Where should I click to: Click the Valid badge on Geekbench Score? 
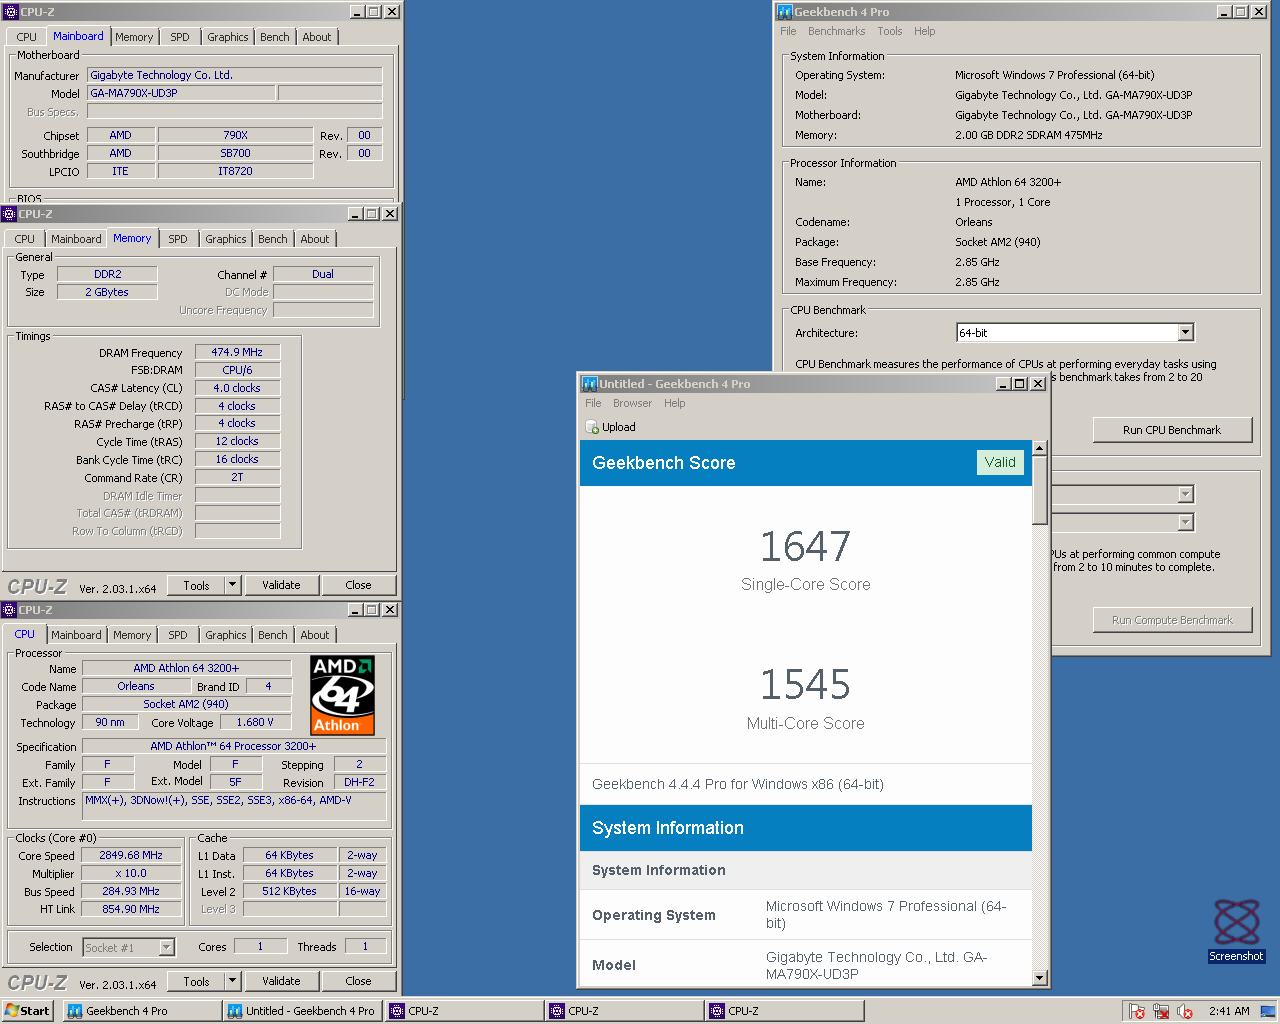[x=1000, y=462]
